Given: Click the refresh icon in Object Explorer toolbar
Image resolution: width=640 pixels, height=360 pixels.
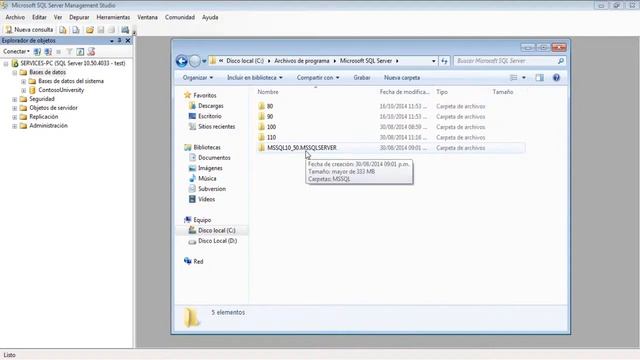Looking at the screenshot, I should pyautogui.click(x=80, y=51).
